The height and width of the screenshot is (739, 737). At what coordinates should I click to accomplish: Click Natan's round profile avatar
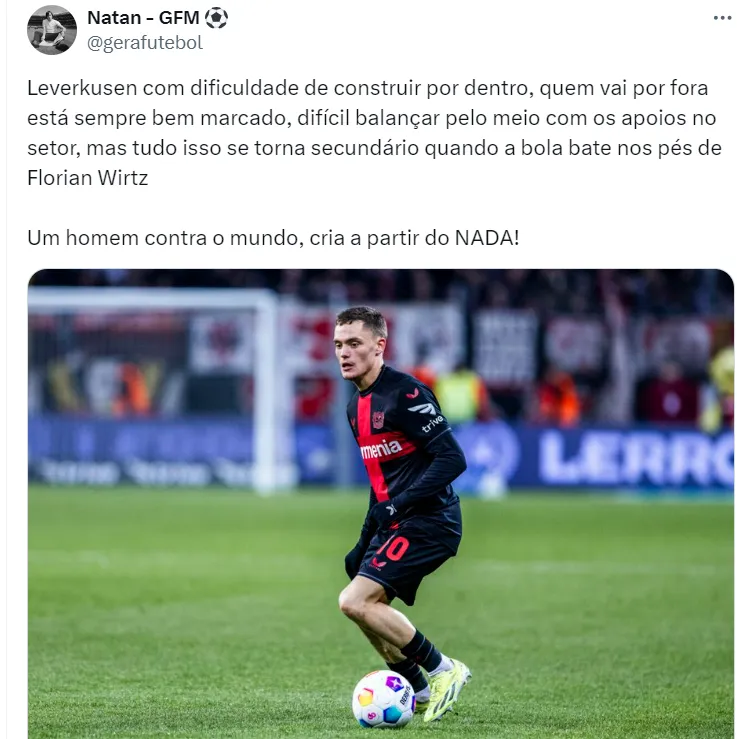point(52,30)
